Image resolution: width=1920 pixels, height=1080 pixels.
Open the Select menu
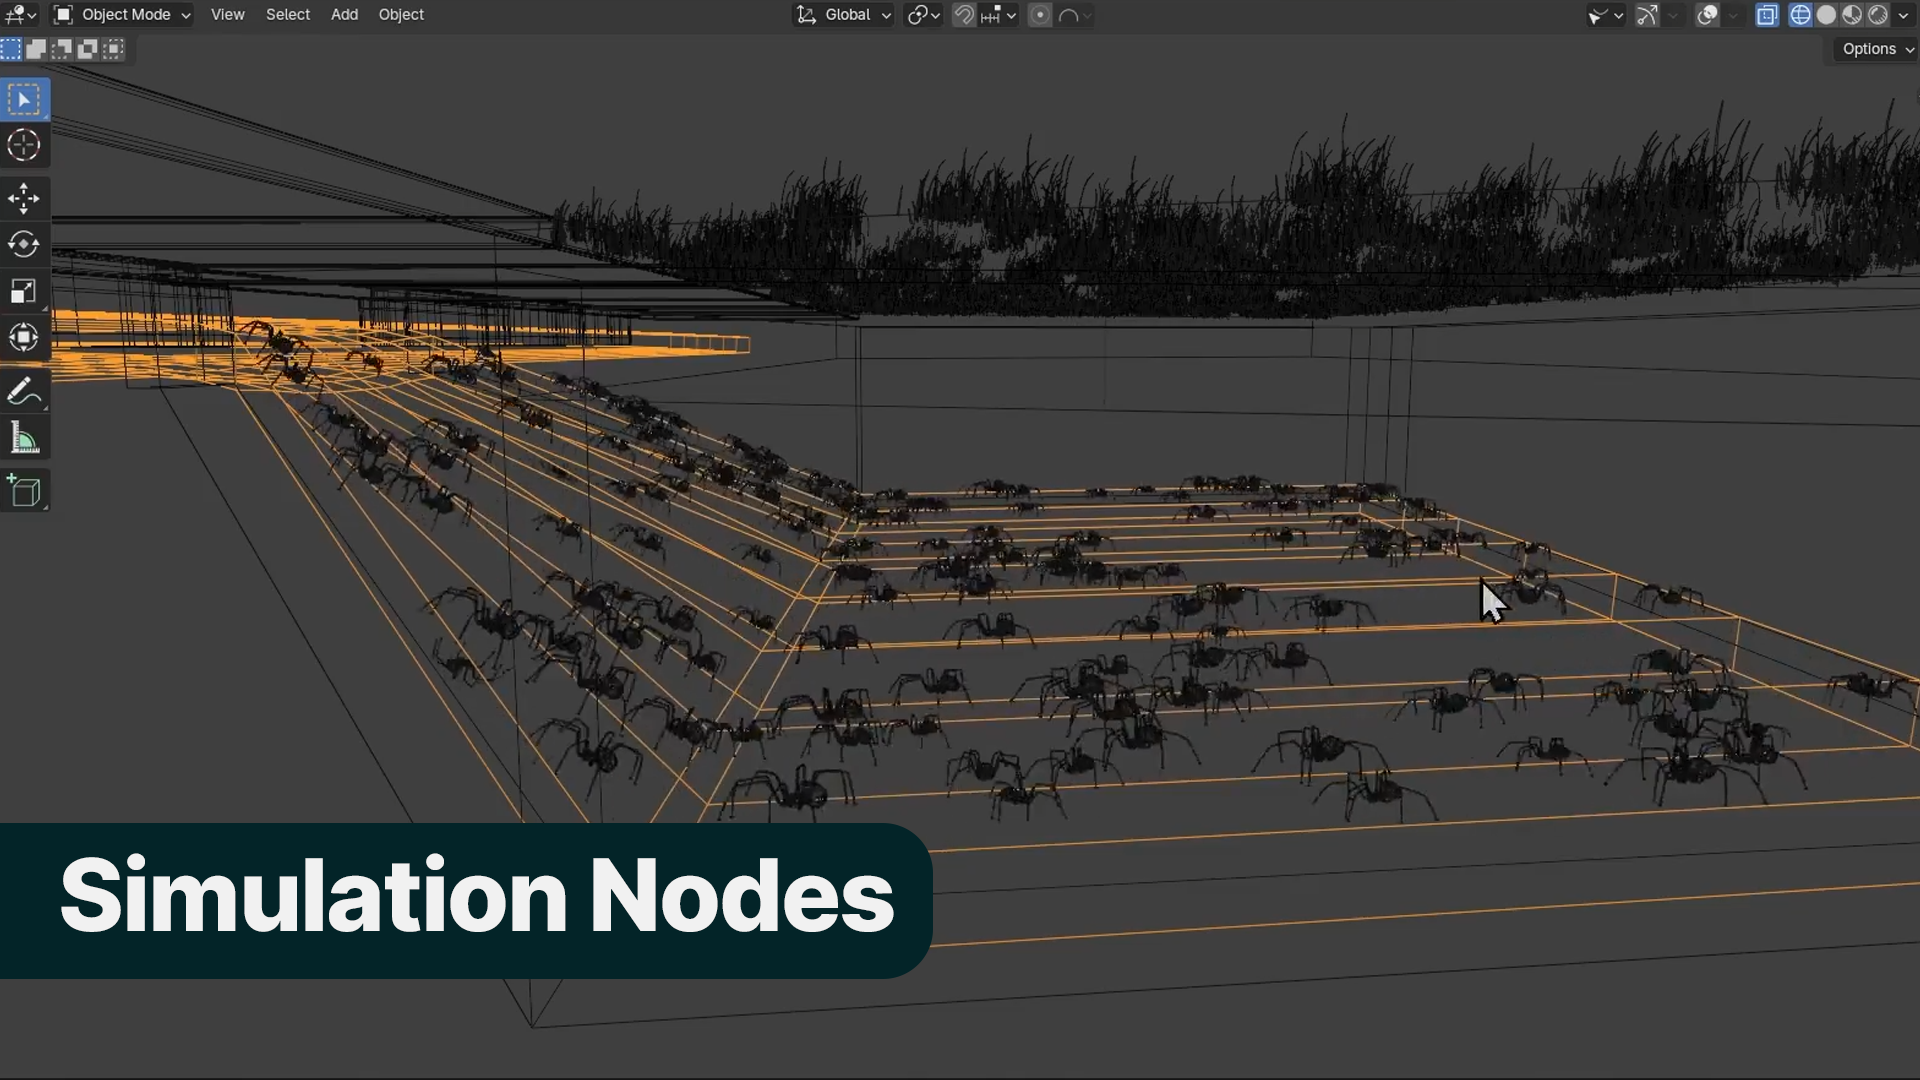click(288, 15)
